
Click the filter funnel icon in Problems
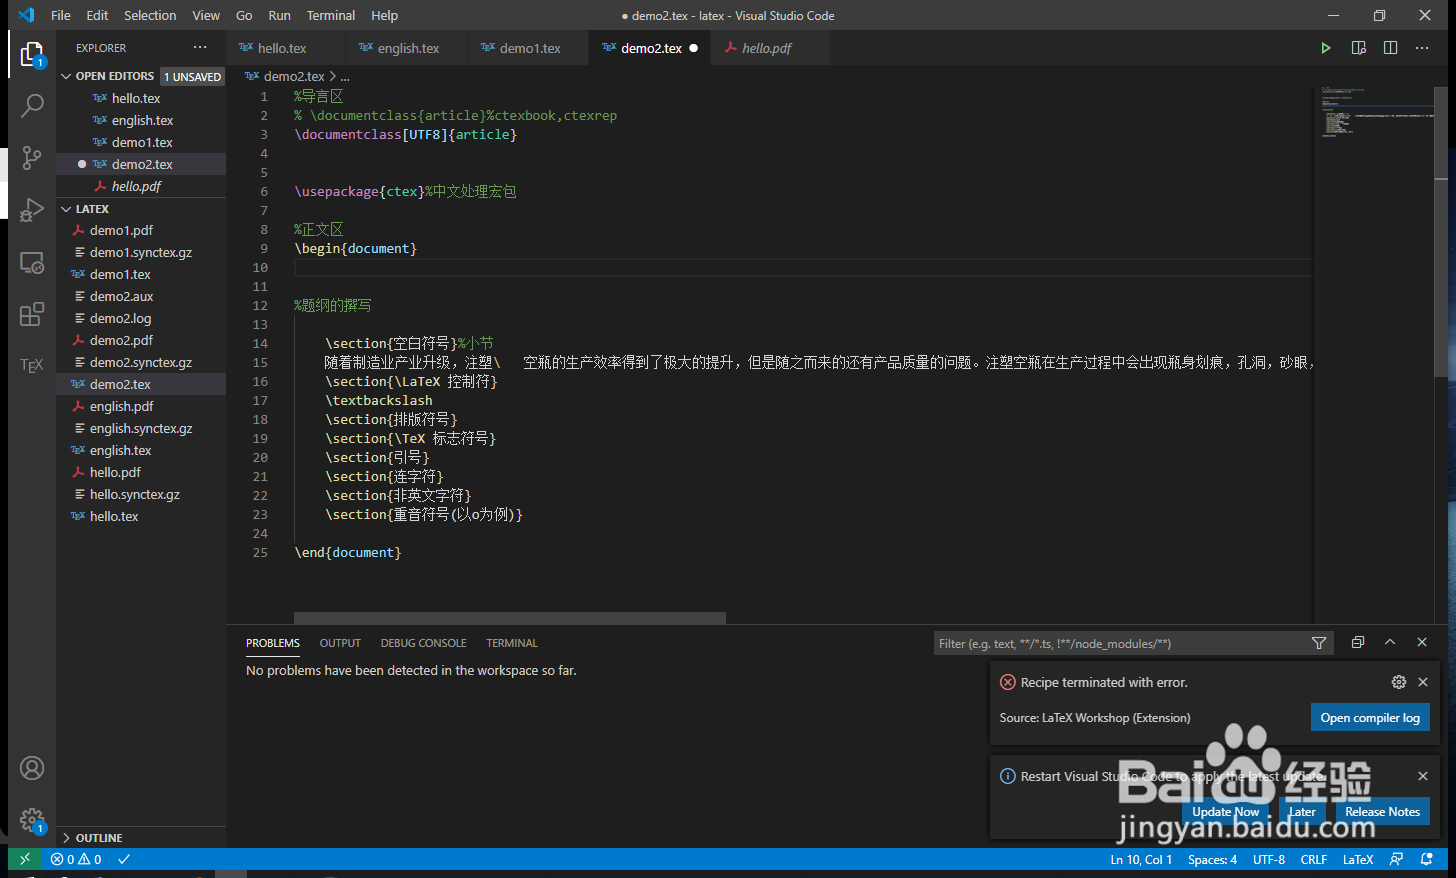coord(1319,643)
